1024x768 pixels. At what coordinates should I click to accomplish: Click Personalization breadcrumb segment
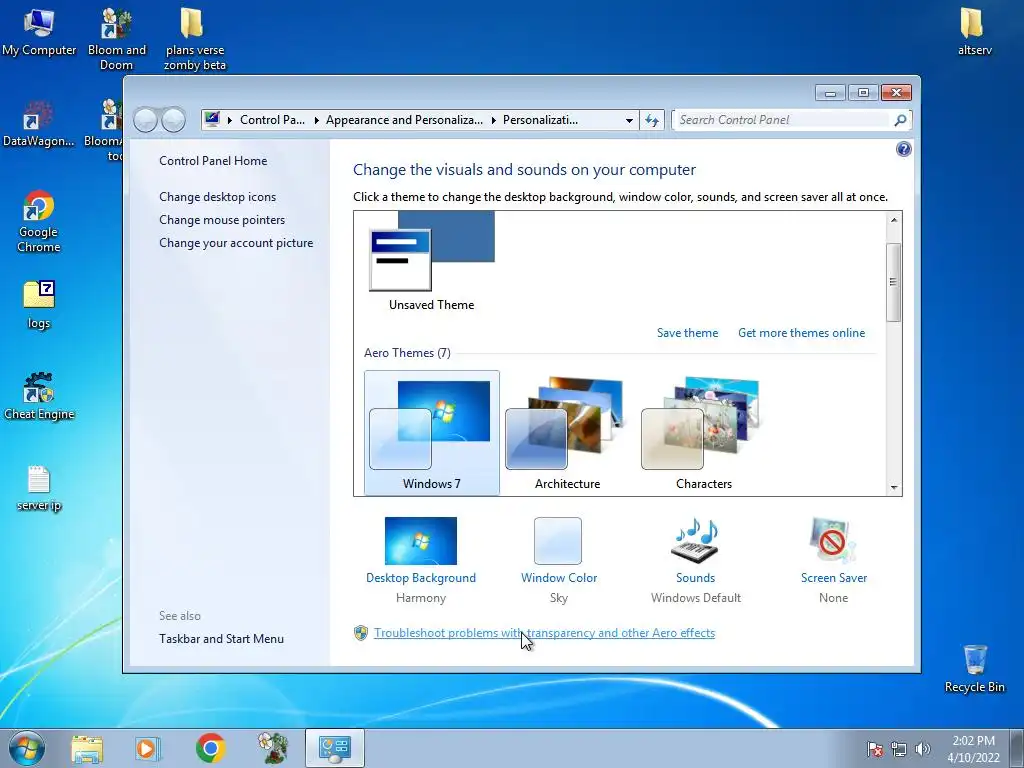coord(540,120)
